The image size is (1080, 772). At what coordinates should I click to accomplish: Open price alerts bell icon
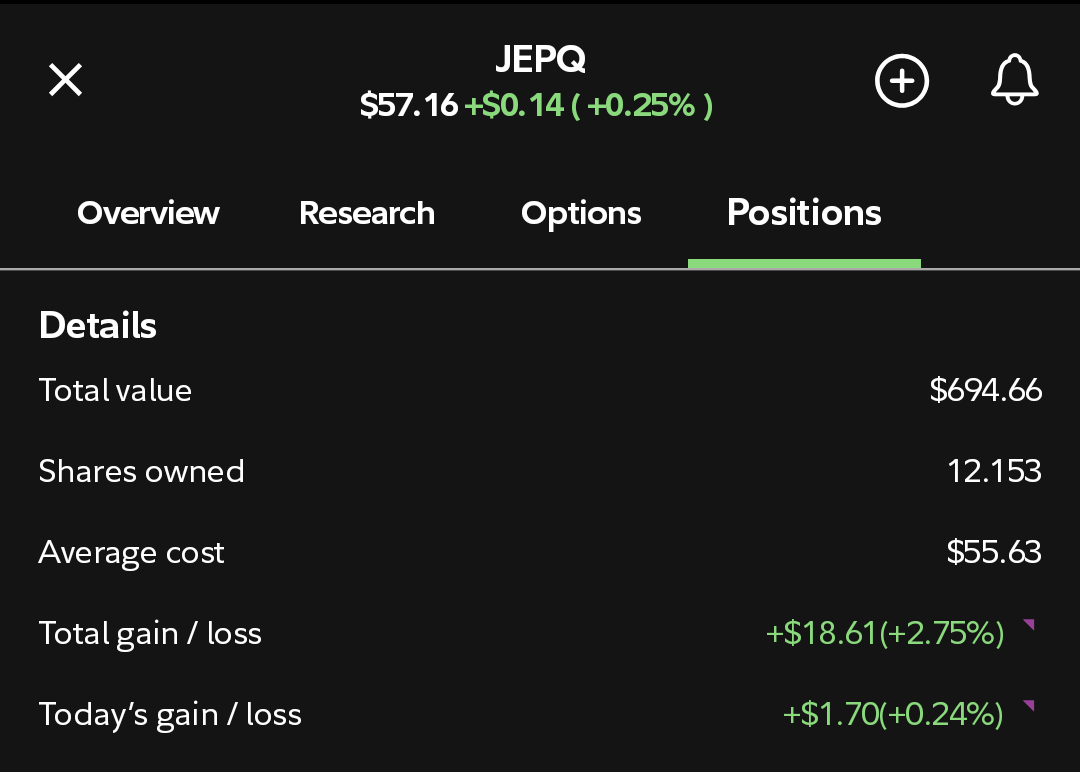pyautogui.click(x=1015, y=80)
